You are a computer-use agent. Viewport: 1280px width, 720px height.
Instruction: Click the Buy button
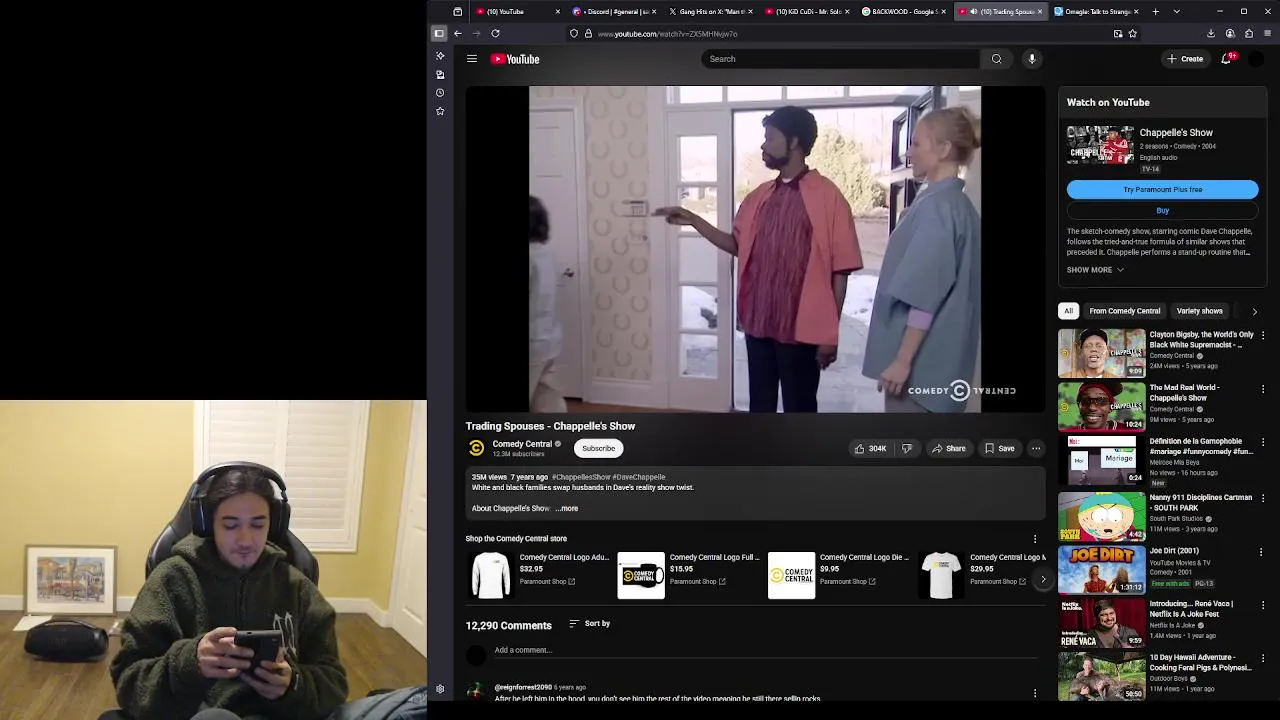[1162, 210]
